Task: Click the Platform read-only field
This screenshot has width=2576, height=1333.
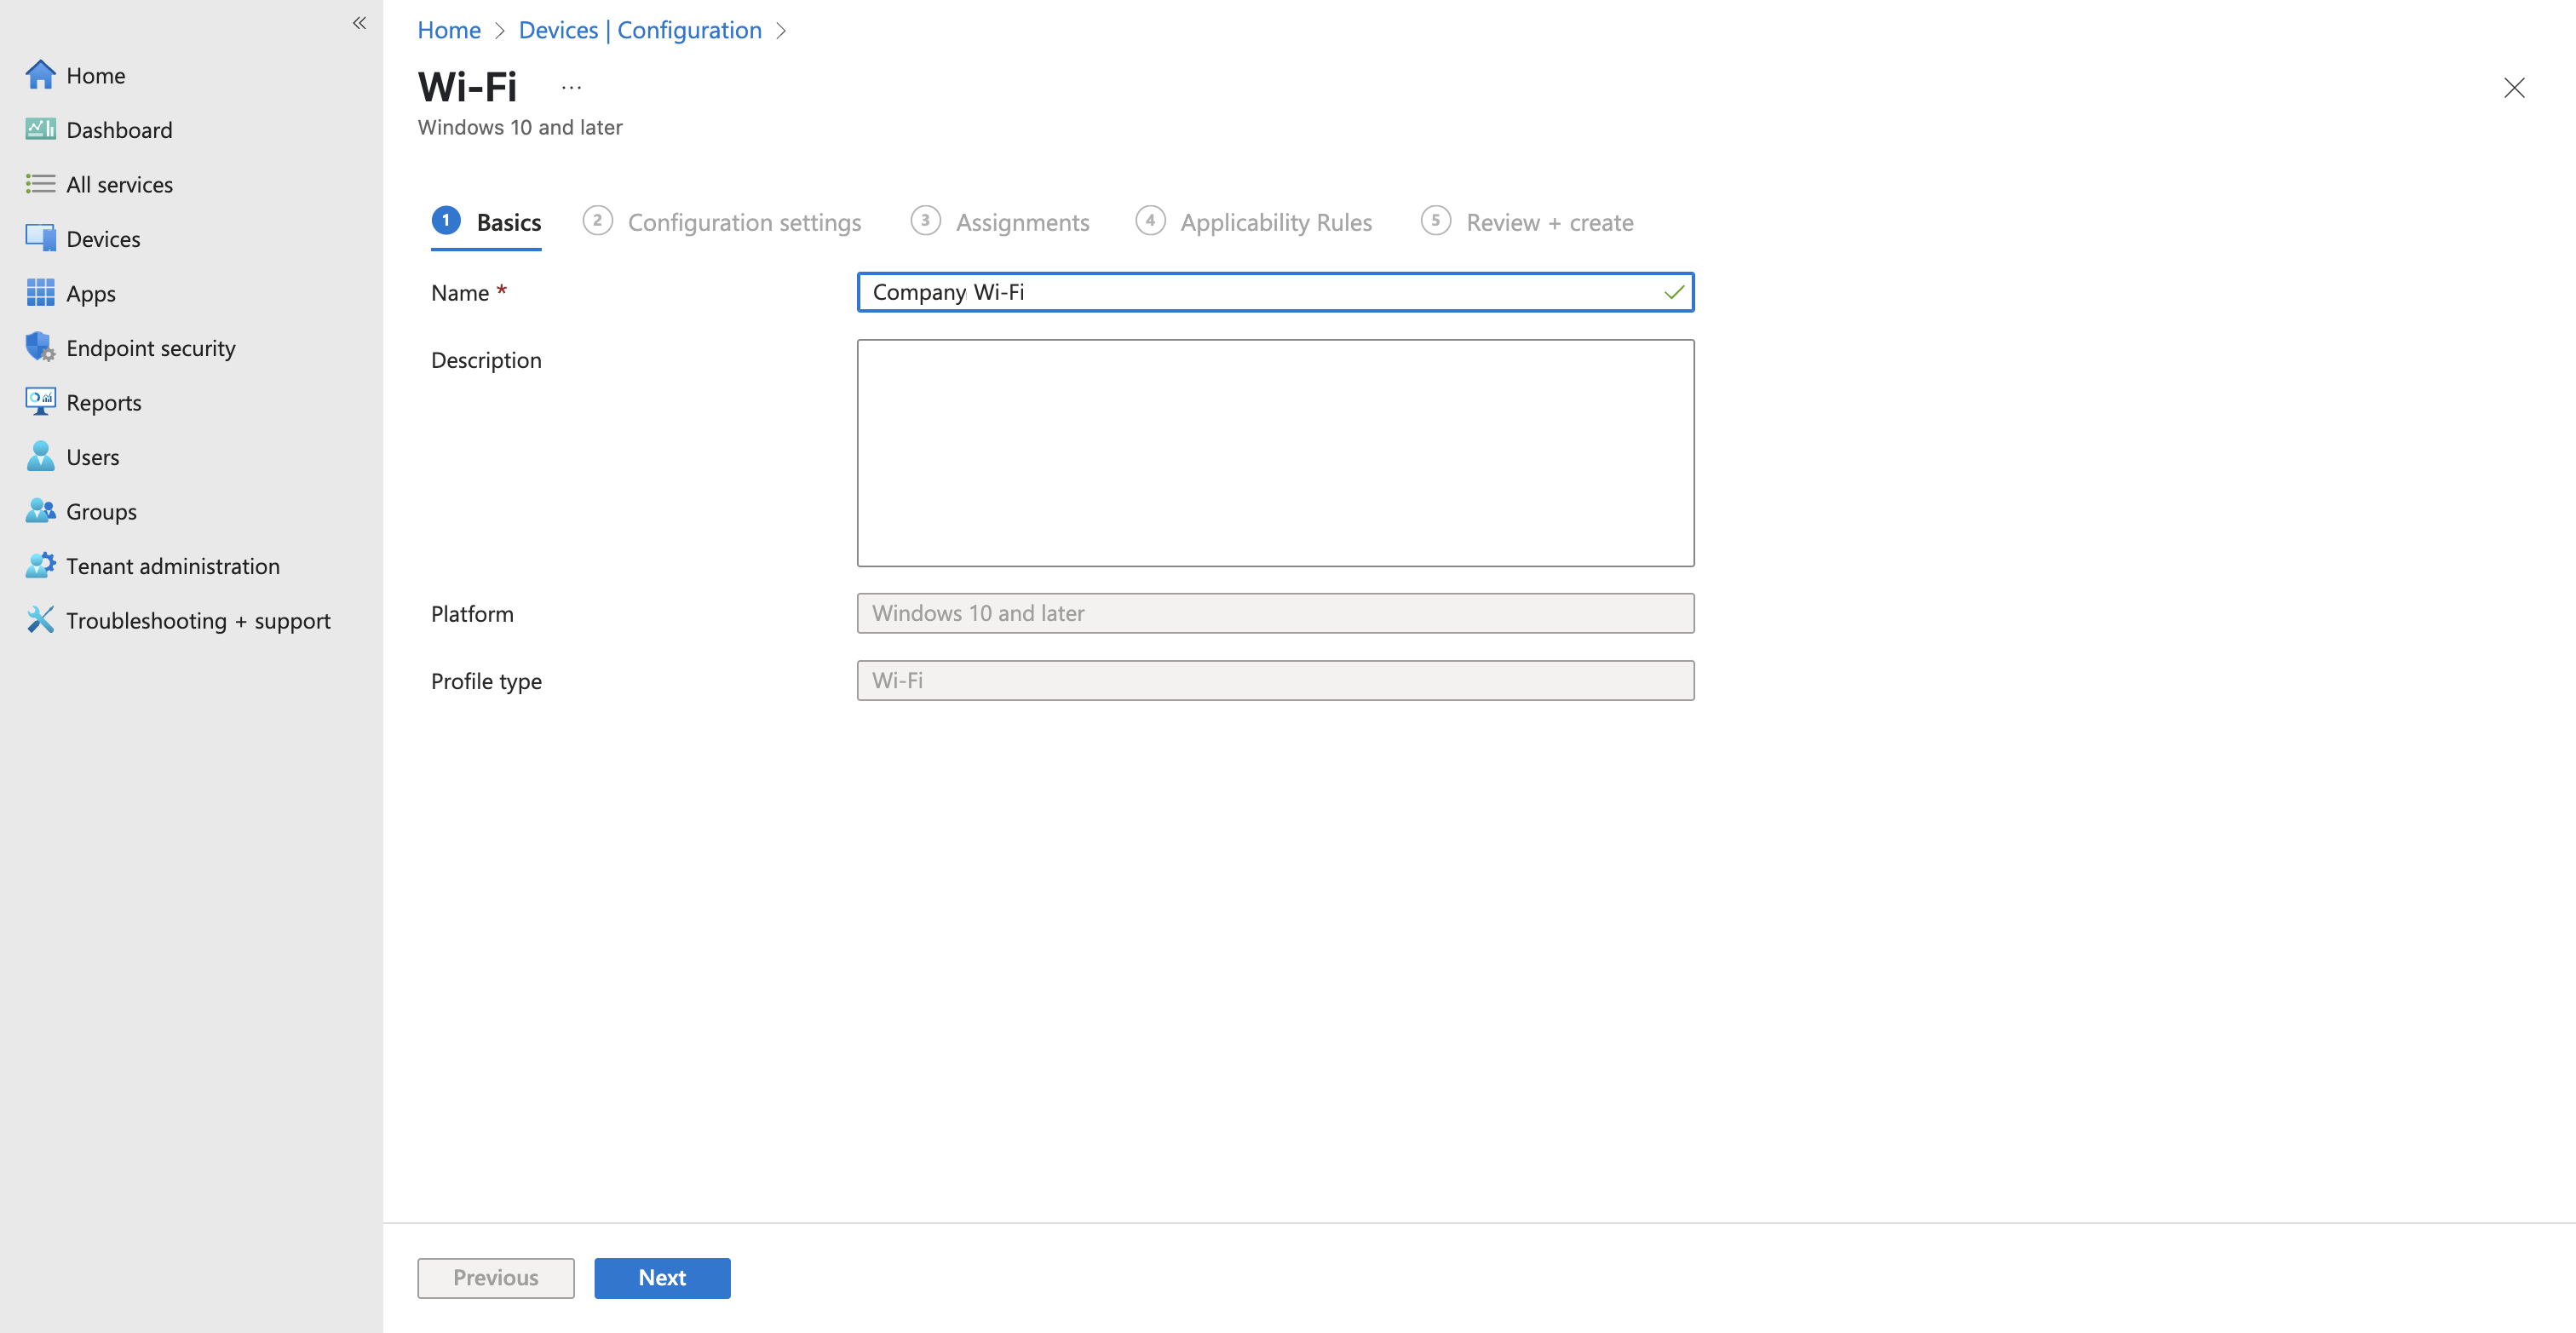Action: [x=1275, y=613]
